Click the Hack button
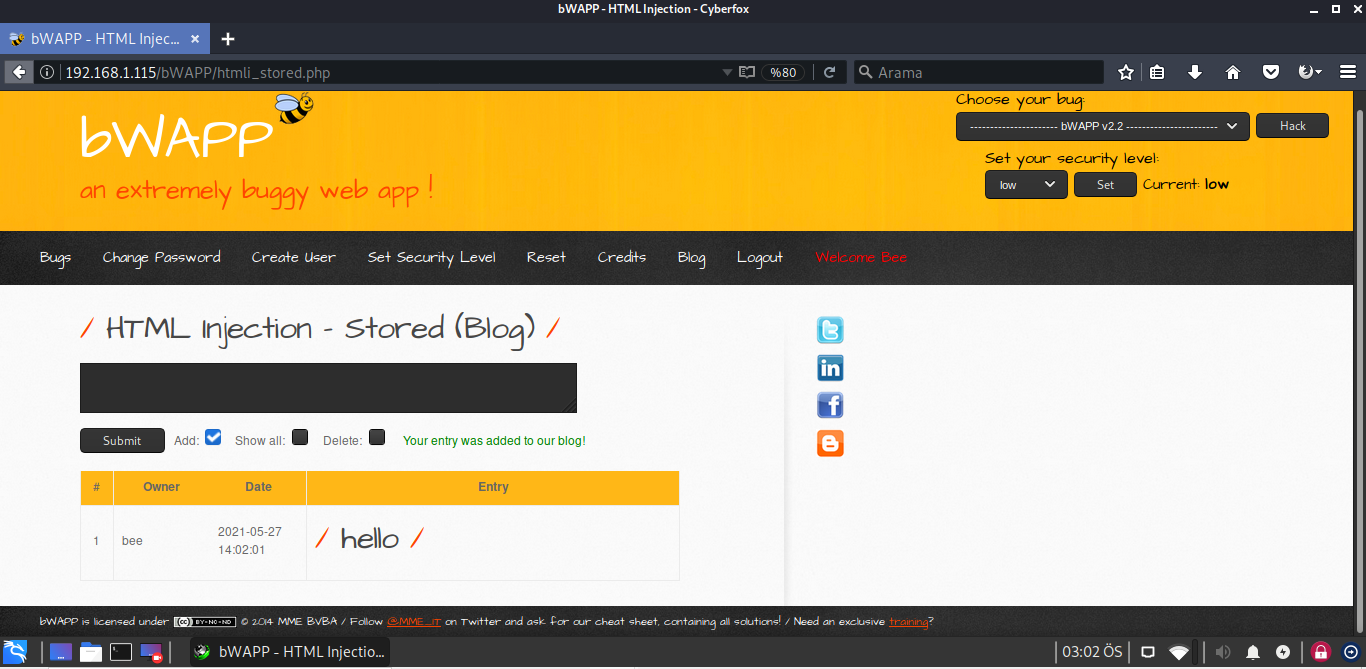The width and height of the screenshot is (1366, 669). [x=1293, y=126]
